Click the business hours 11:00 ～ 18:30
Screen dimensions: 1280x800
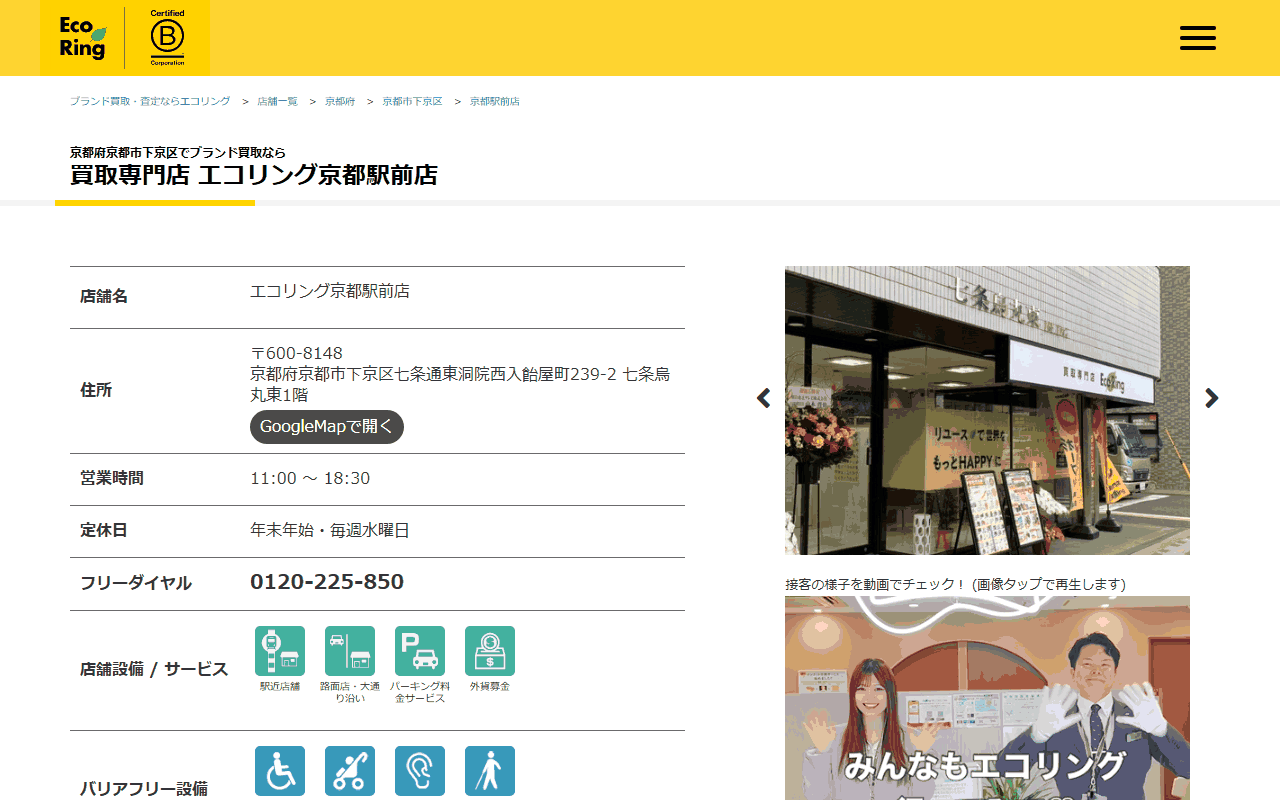click(x=310, y=478)
